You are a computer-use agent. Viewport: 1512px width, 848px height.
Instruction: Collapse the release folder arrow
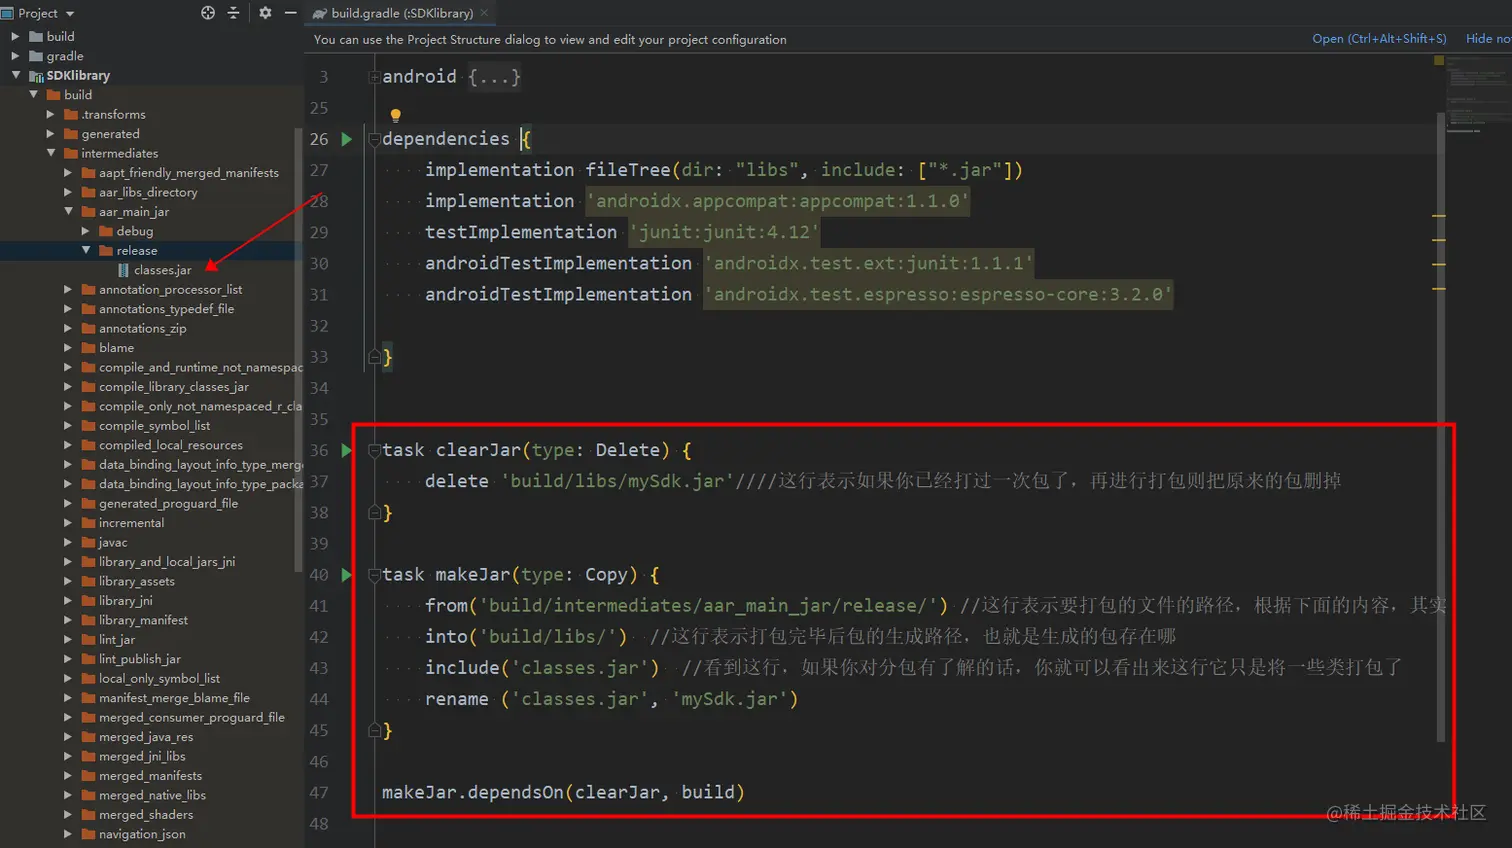coord(86,250)
